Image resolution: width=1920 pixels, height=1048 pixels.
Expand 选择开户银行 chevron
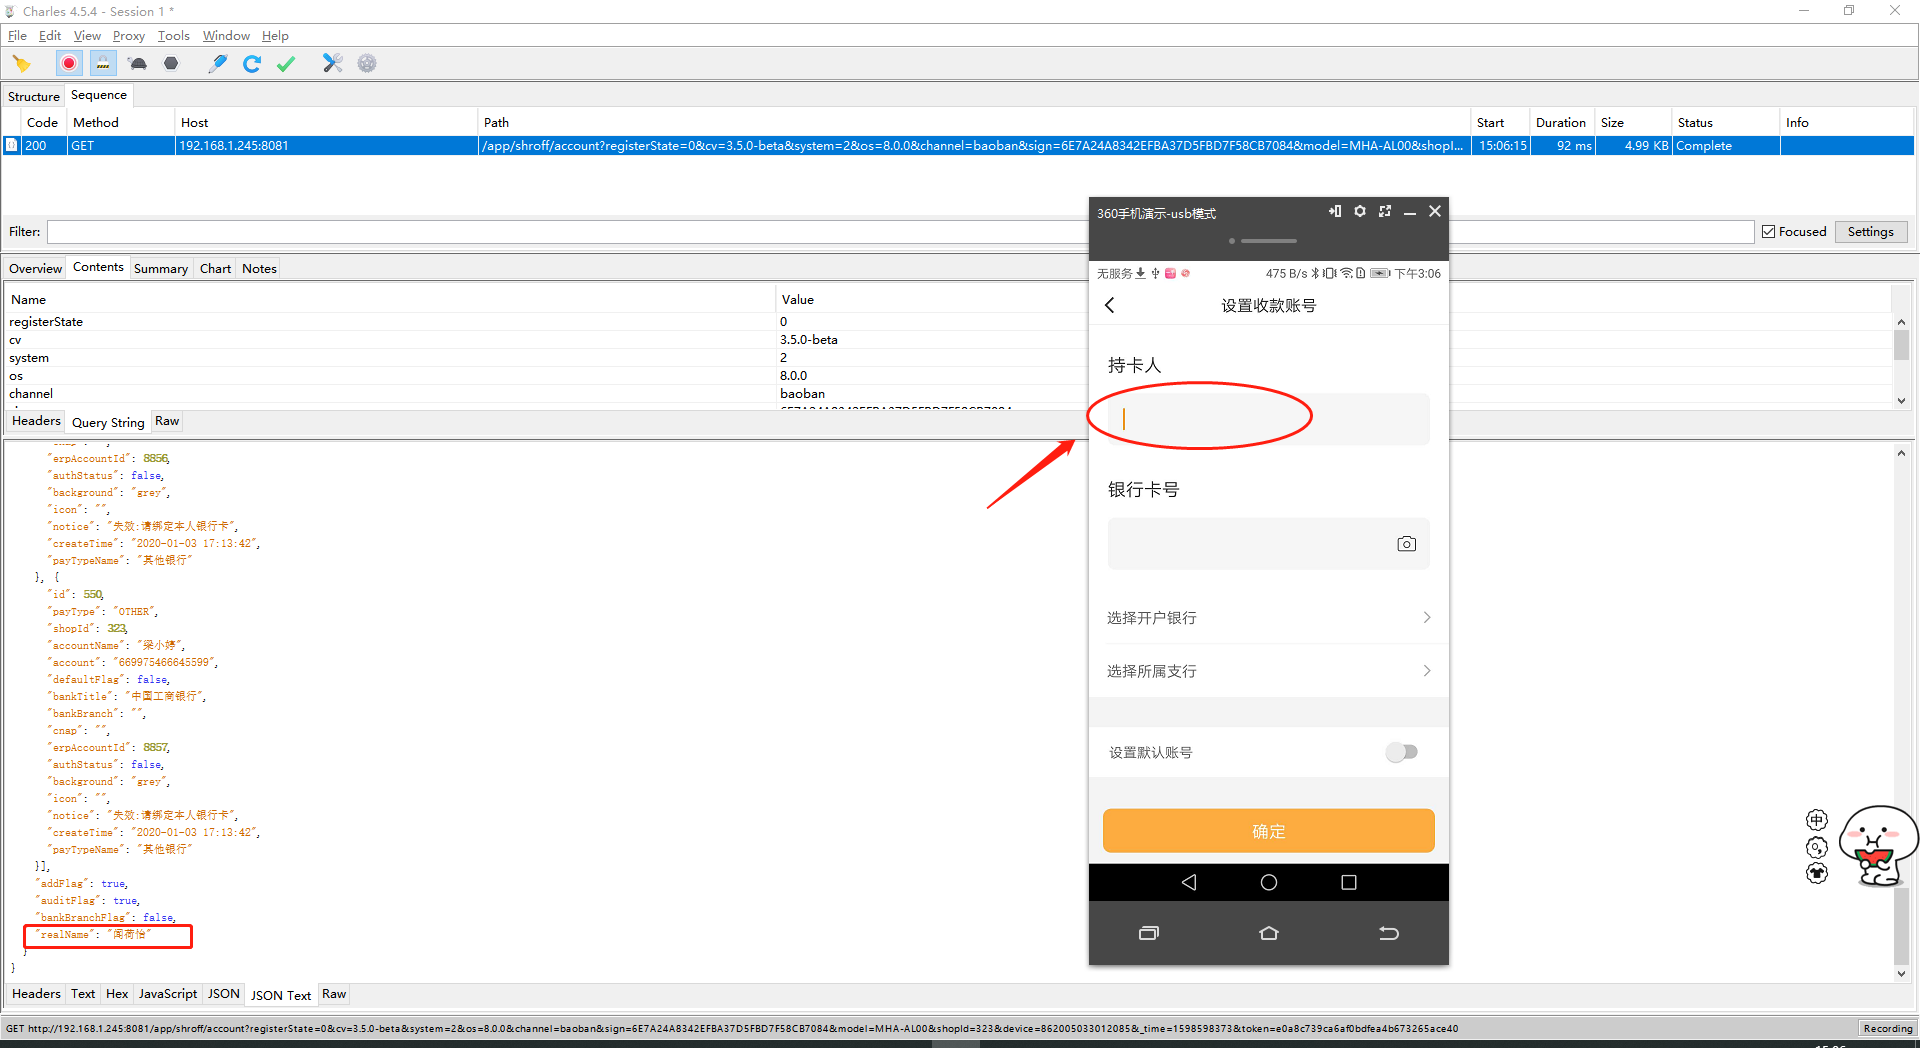[1427, 618]
